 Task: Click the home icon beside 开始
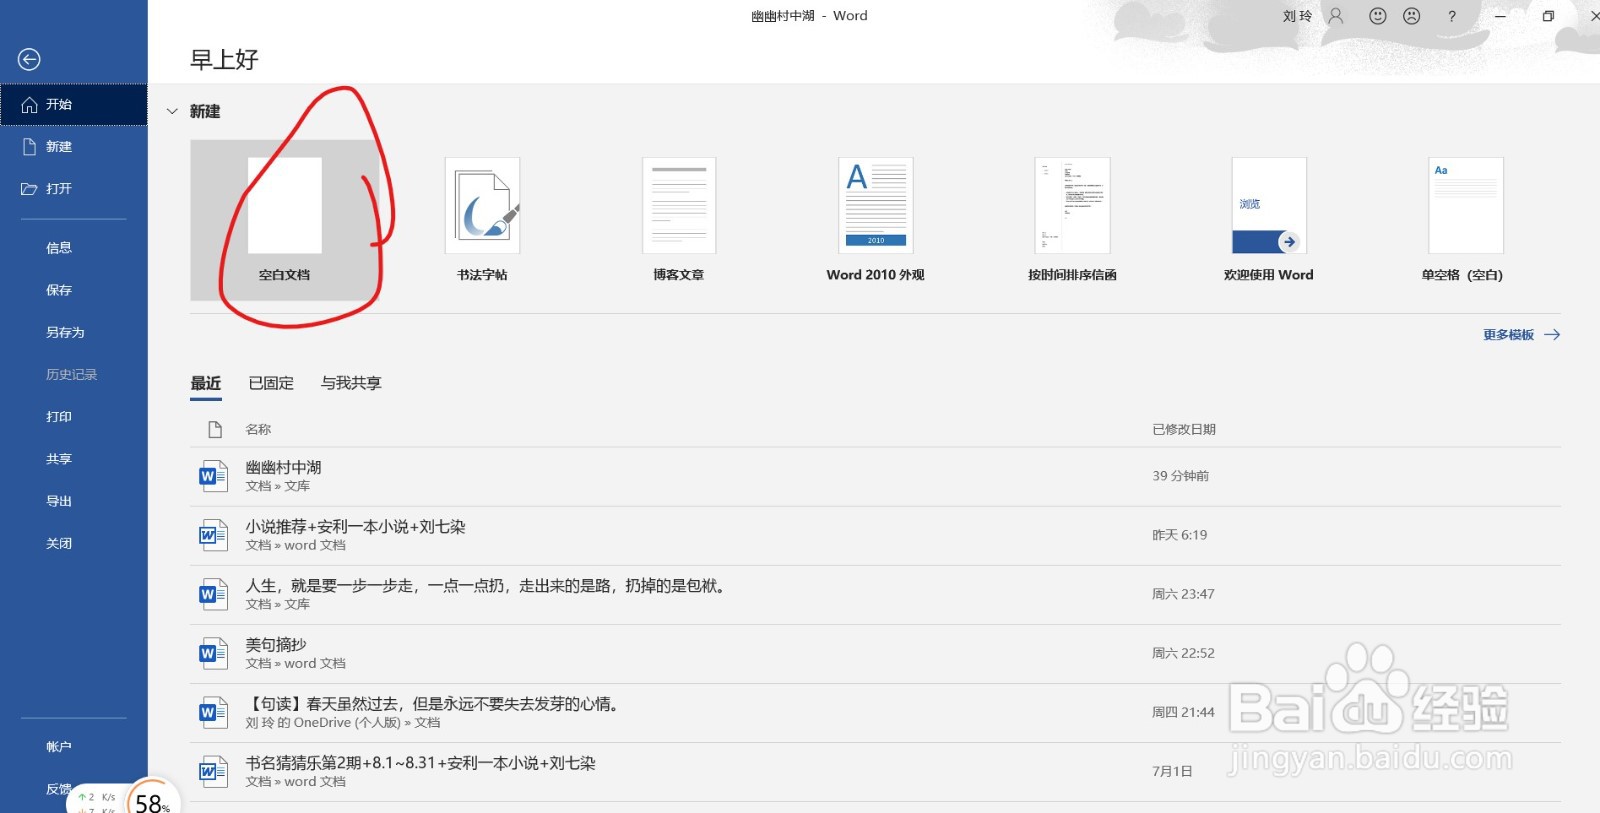pos(29,105)
